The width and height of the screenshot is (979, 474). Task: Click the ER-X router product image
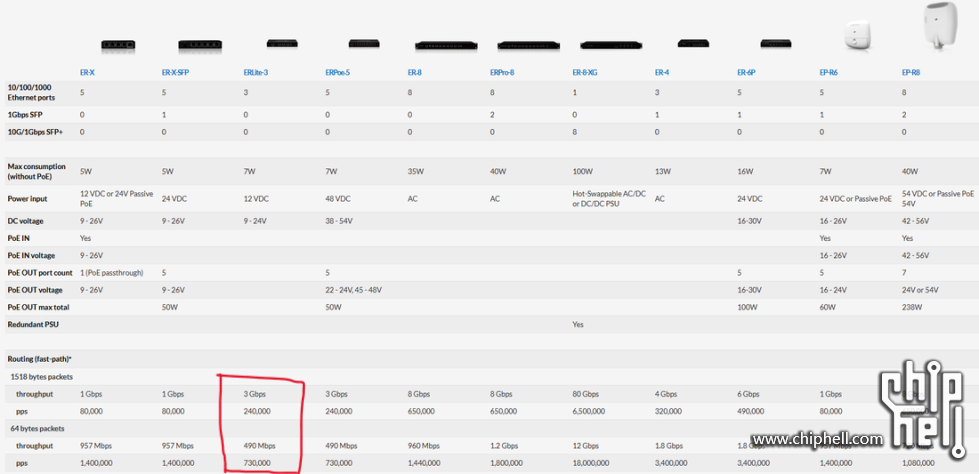pyautogui.click(x=119, y=45)
